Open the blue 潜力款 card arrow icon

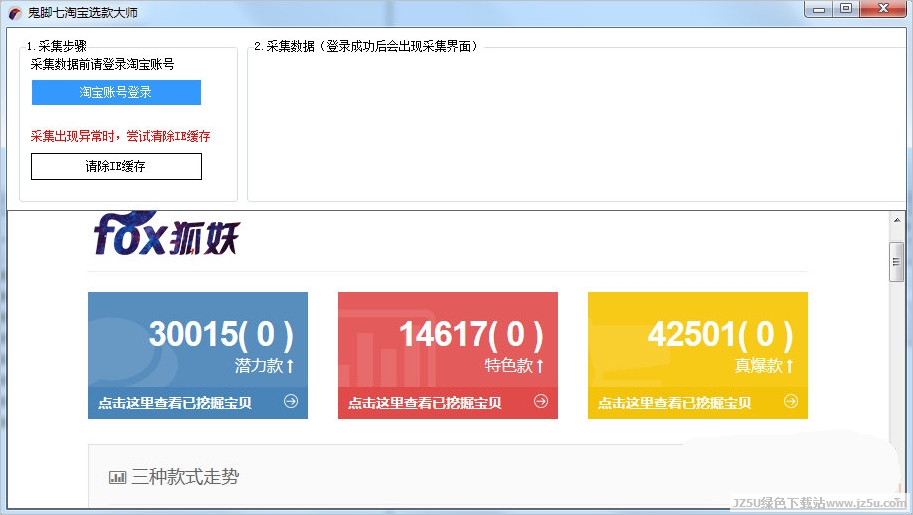point(291,401)
